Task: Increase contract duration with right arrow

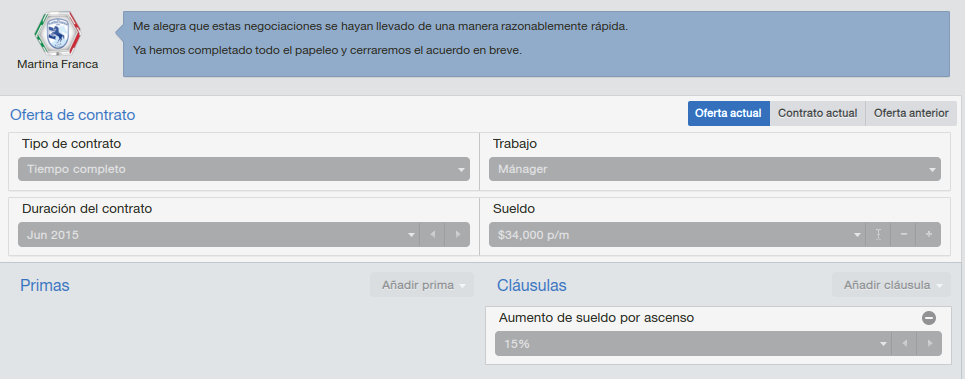Action: click(x=457, y=234)
